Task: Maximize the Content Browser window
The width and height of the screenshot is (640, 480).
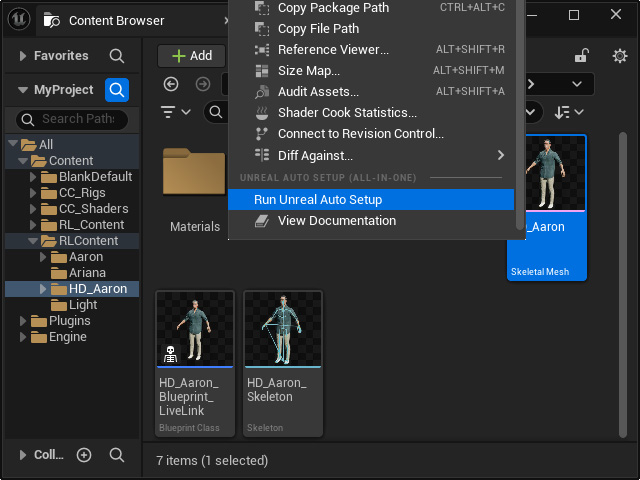Action: click(574, 15)
